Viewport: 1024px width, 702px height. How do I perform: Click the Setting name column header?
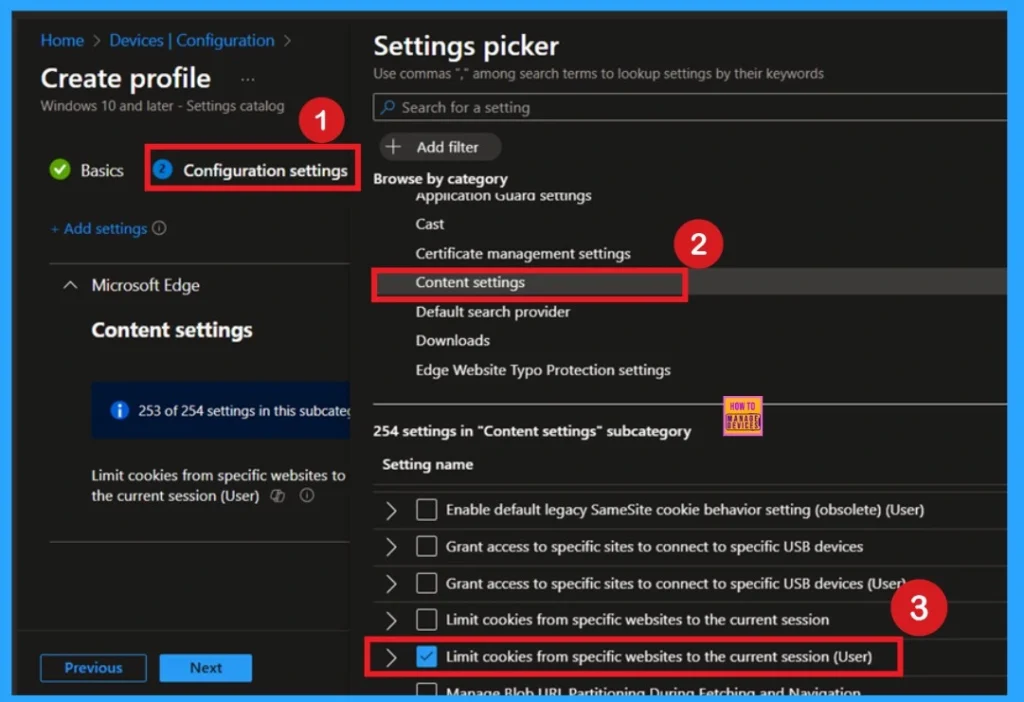pyautogui.click(x=428, y=464)
